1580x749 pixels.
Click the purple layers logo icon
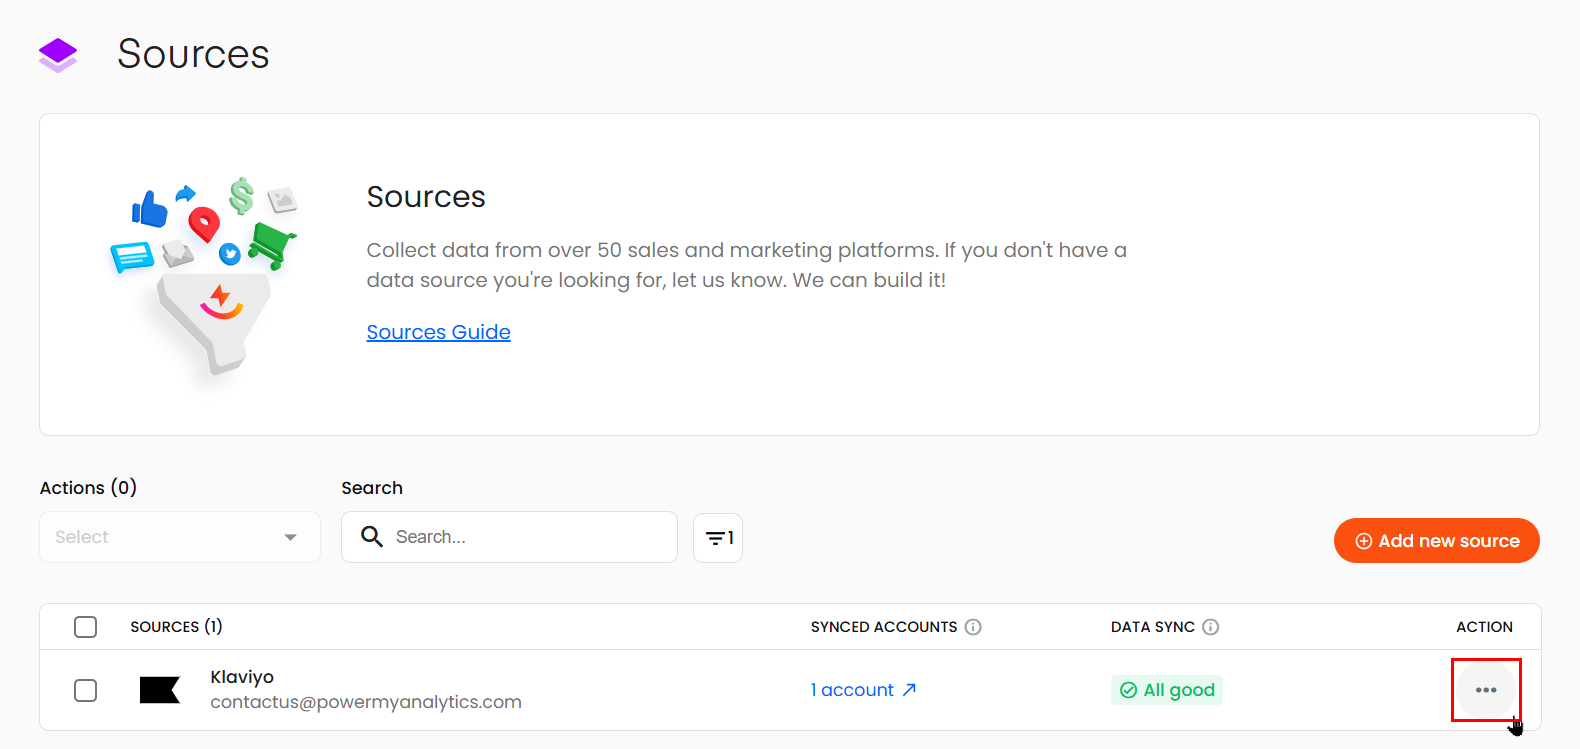pyautogui.click(x=58, y=55)
